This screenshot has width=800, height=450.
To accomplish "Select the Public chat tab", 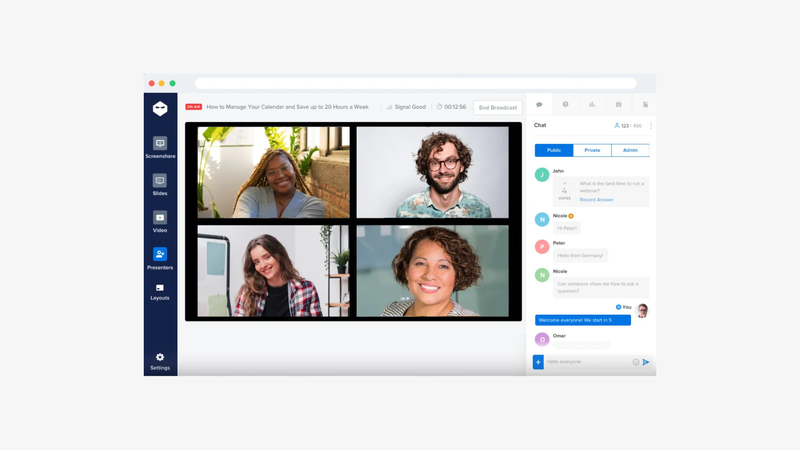I will click(554, 150).
